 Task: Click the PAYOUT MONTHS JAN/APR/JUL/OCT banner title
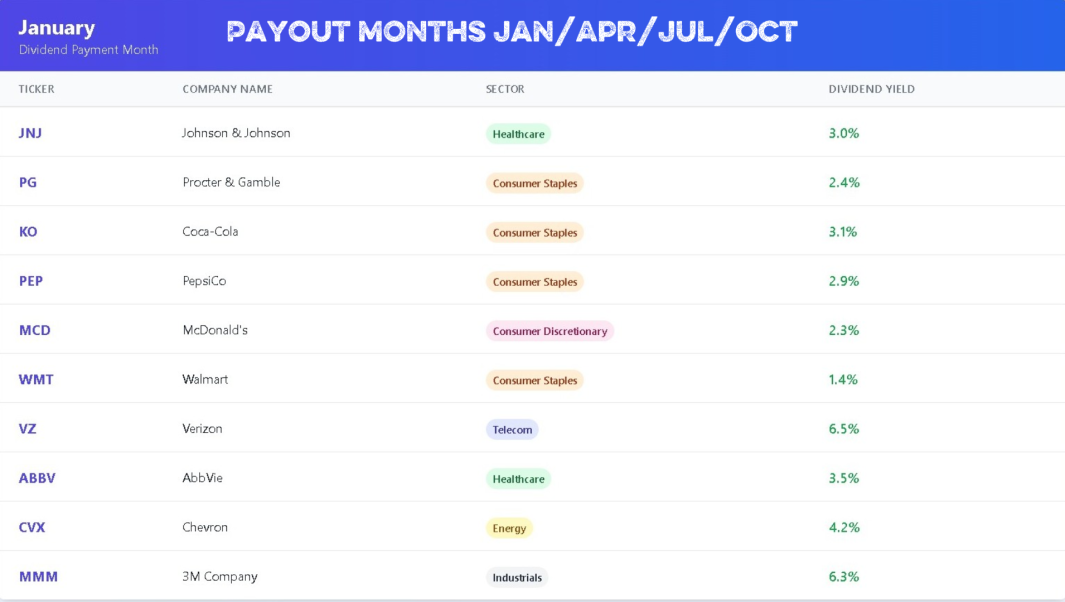coord(512,31)
